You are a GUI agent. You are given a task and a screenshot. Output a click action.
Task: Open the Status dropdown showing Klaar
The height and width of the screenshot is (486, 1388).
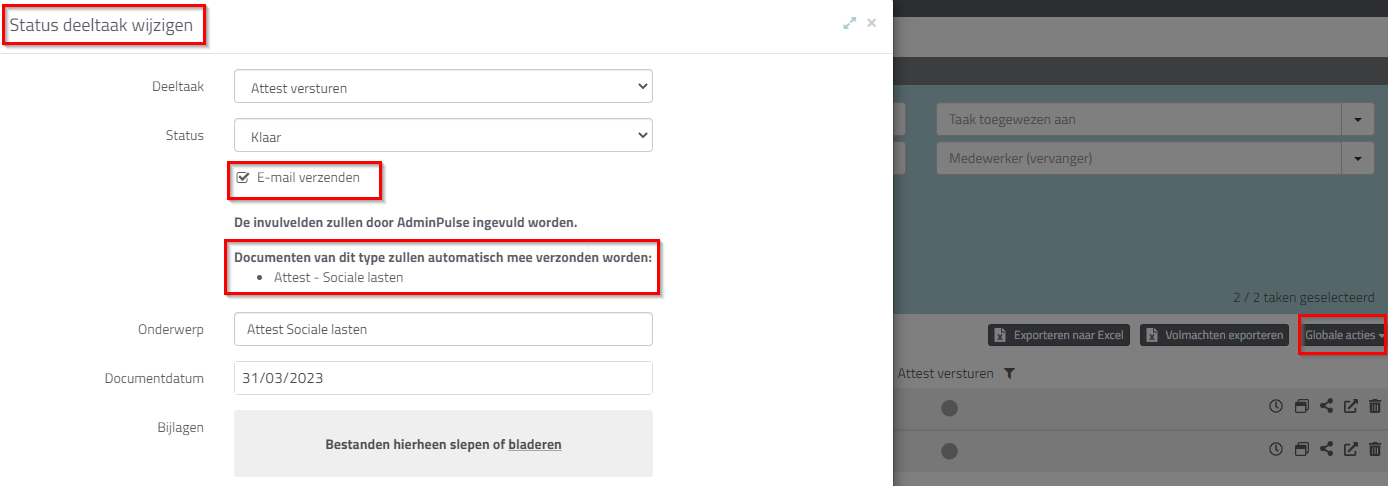click(x=443, y=135)
